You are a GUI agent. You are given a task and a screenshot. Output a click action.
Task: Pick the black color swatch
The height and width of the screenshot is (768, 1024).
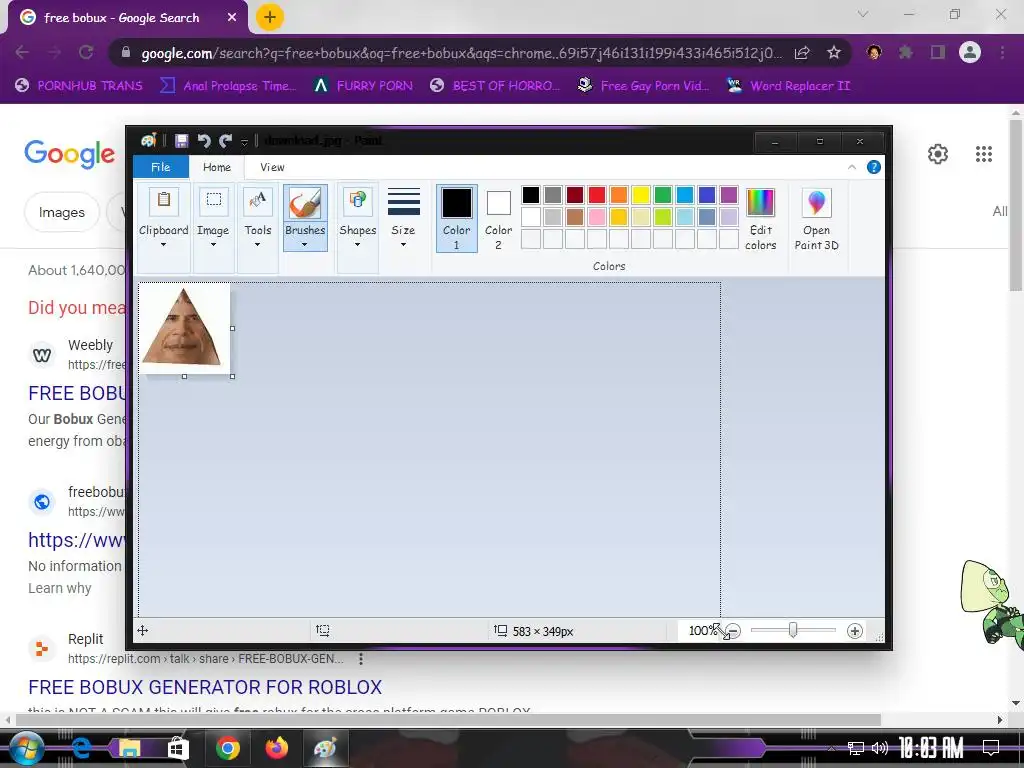[531, 195]
